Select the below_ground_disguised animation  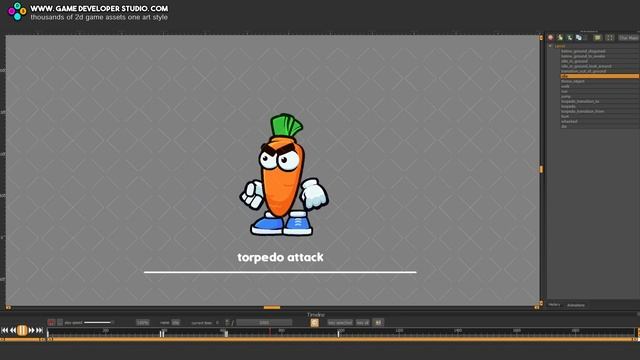click(x=600, y=51)
